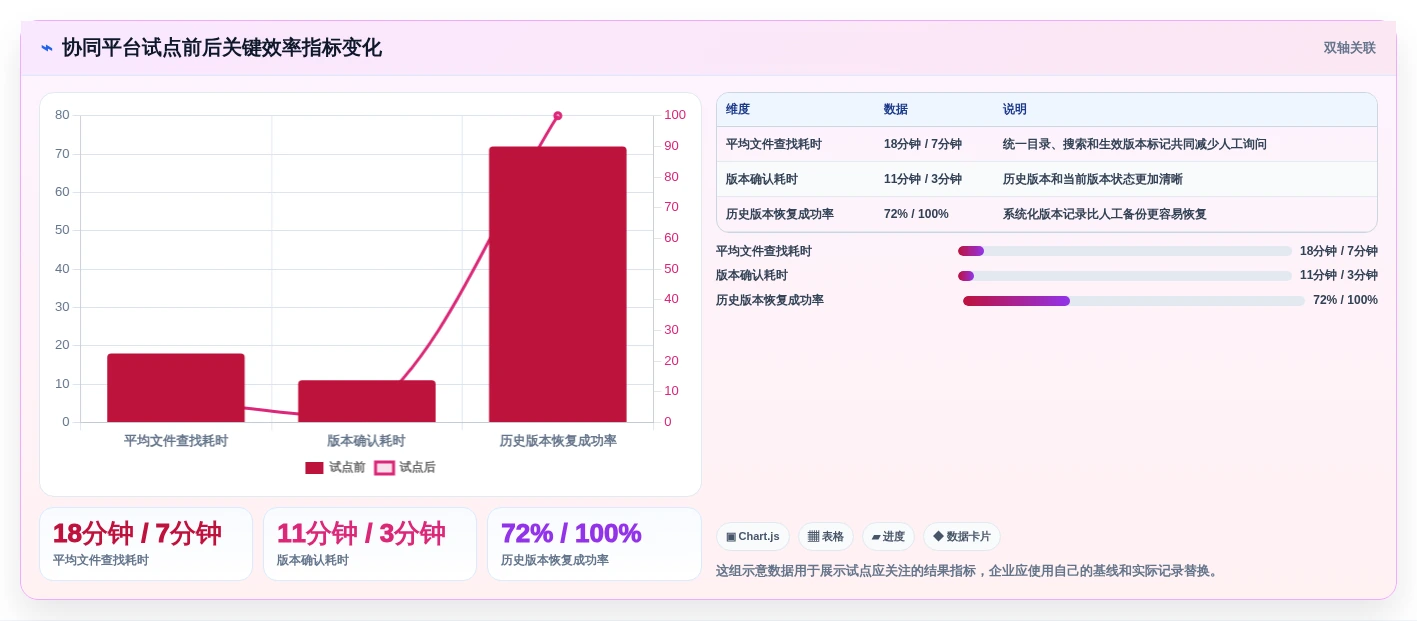Click the 版本确认耗时 bar in chart
Viewport: 1417px width, 621px height.
(367, 401)
